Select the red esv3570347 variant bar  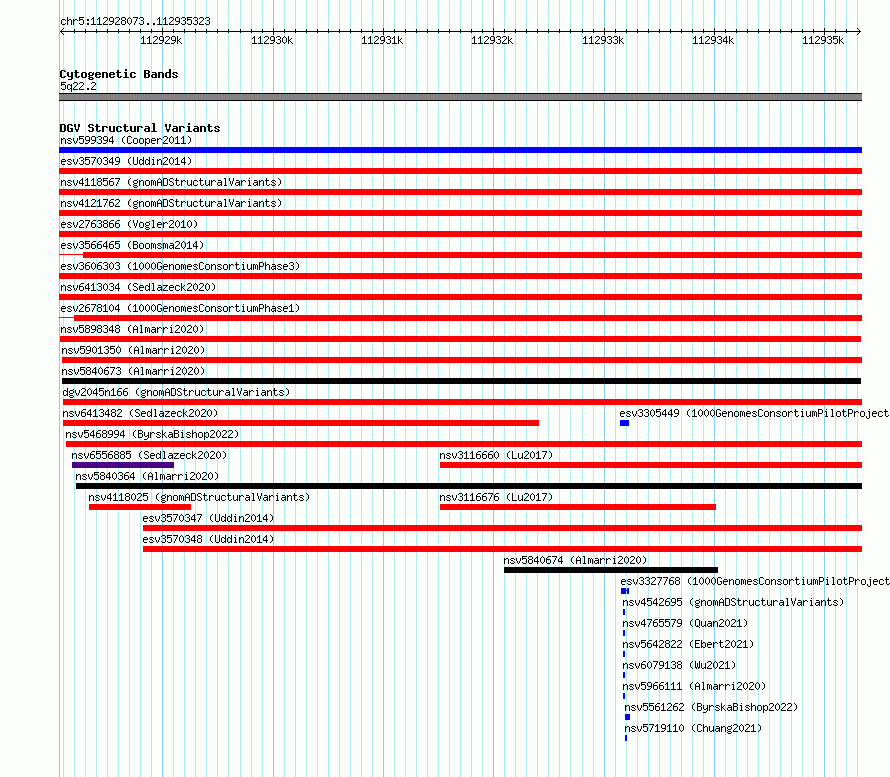[502, 528]
